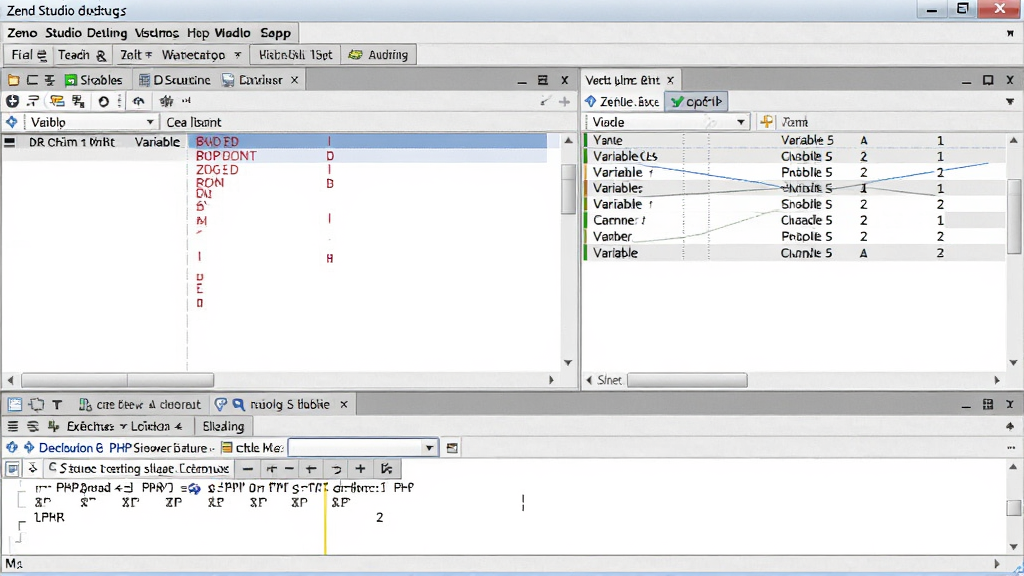Click the blue diamond icon beside the Vaiblo dropdown
Screen dimensions: 1024x576
[11, 122]
